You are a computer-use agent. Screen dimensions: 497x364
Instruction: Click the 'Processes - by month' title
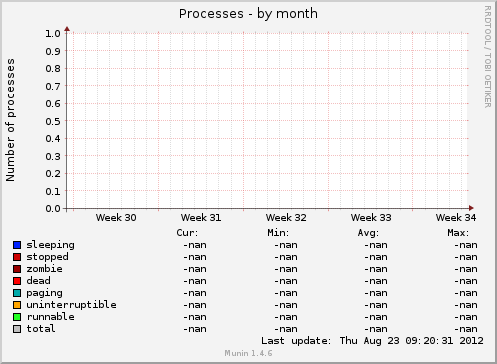point(248,14)
